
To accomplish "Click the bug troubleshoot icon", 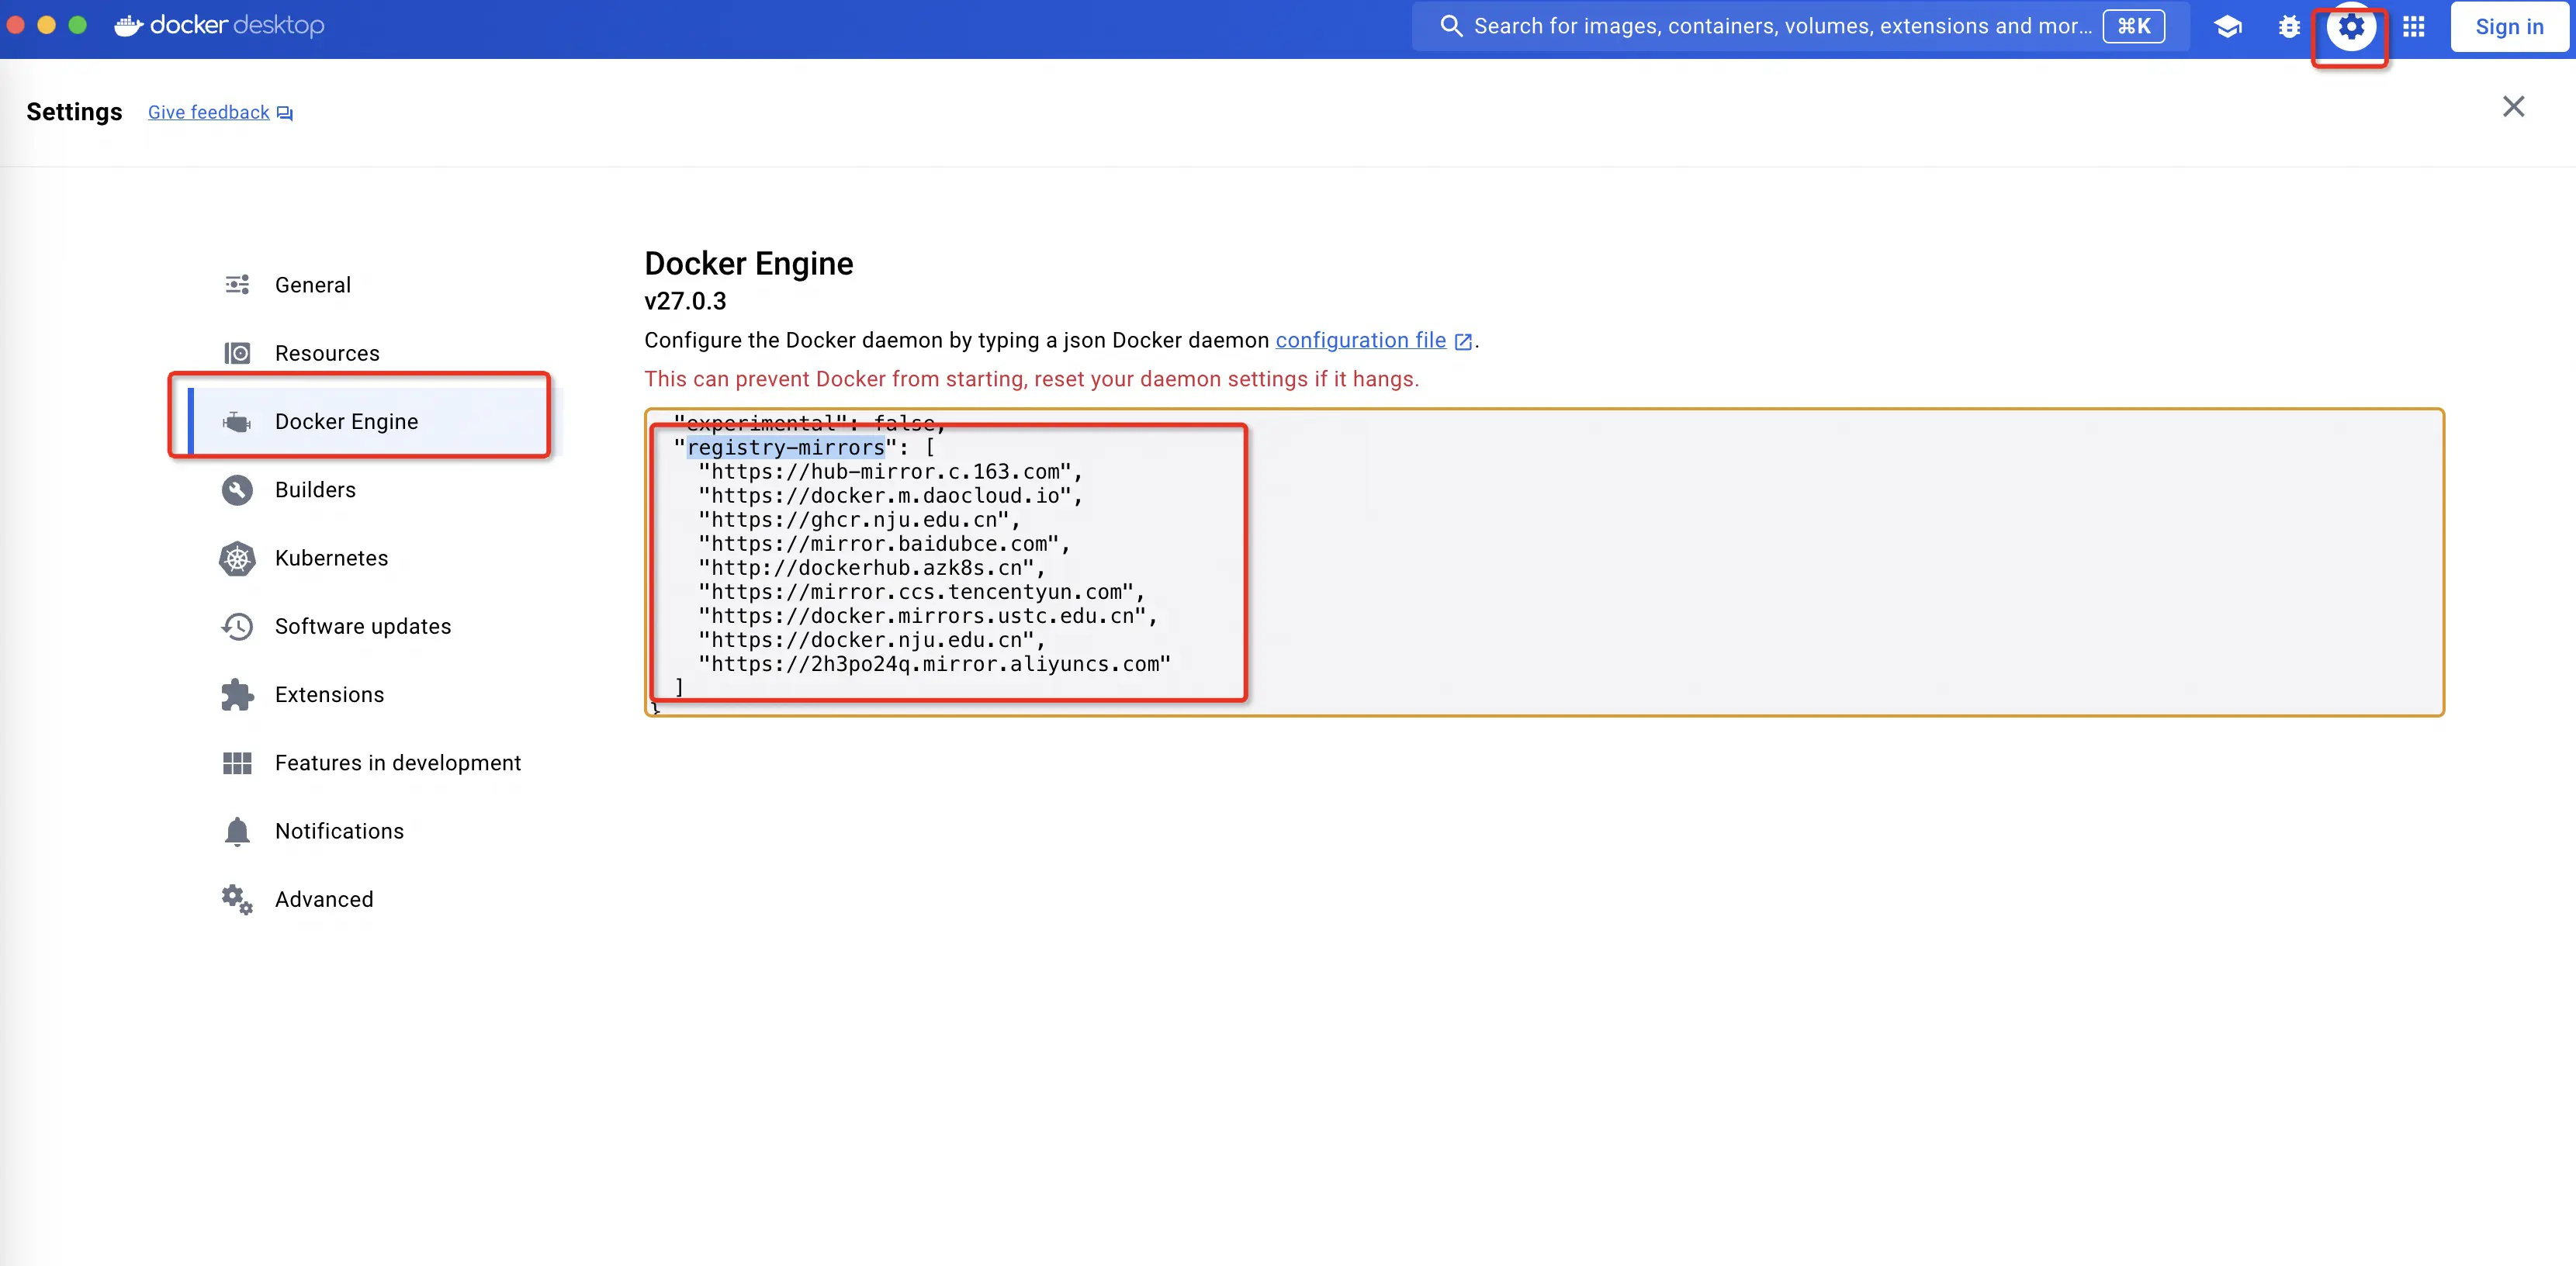I will [2289, 27].
